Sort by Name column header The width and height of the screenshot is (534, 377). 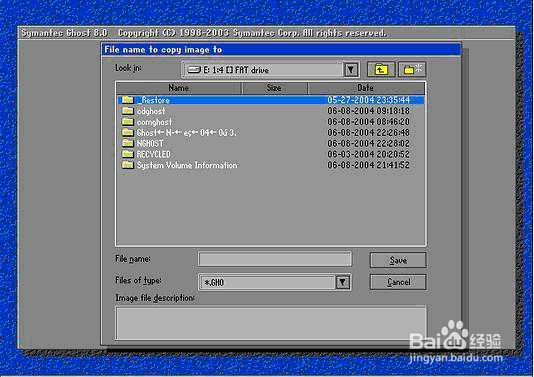[x=178, y=88]
